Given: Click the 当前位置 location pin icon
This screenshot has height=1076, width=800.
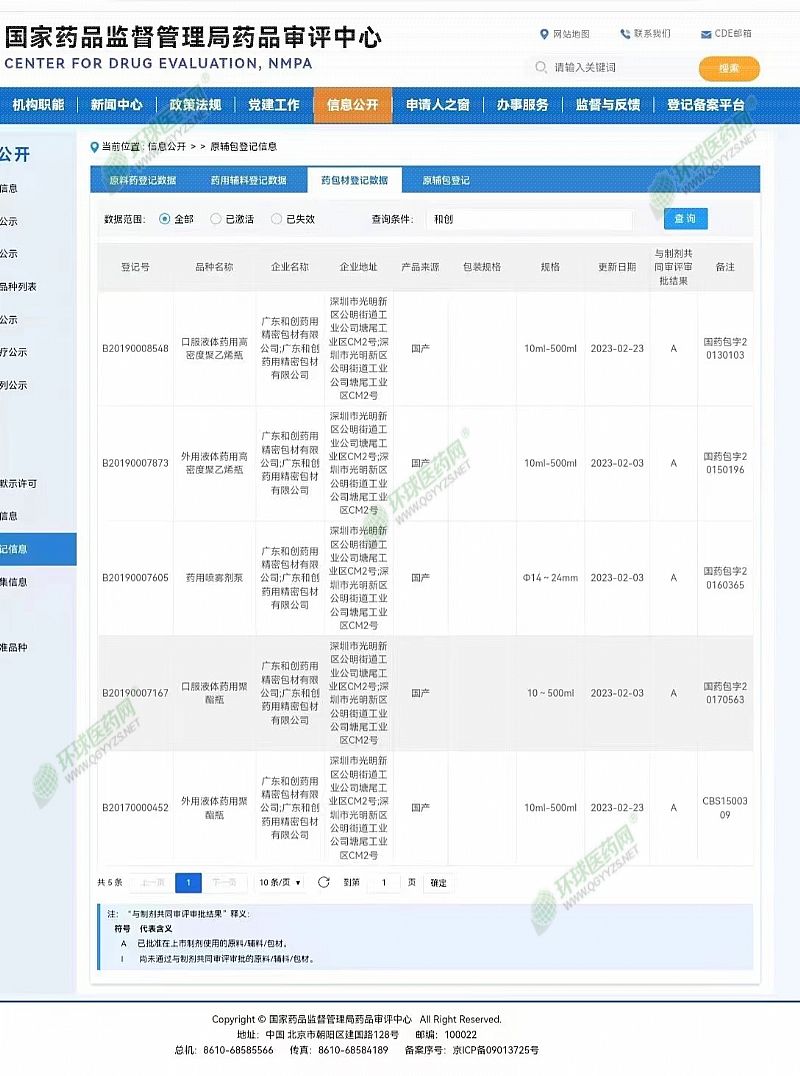Looking at the screenshot, I should pyautogui.click(x=94, y=146).
